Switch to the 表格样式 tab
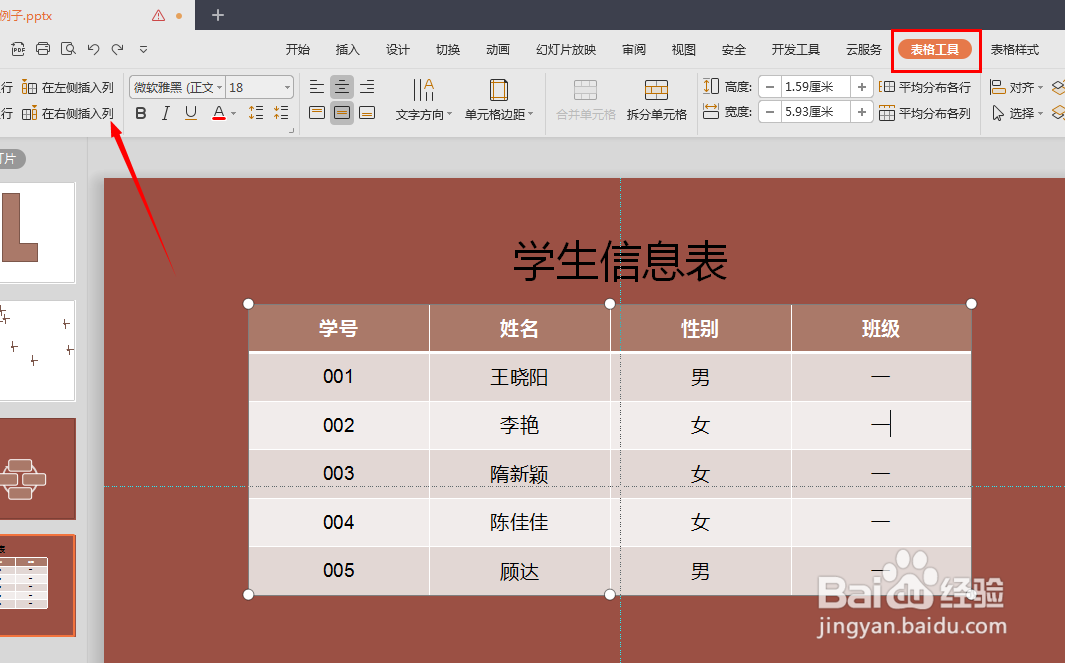The height and width of the screenshot is (663, 1065). (1013, 47)
